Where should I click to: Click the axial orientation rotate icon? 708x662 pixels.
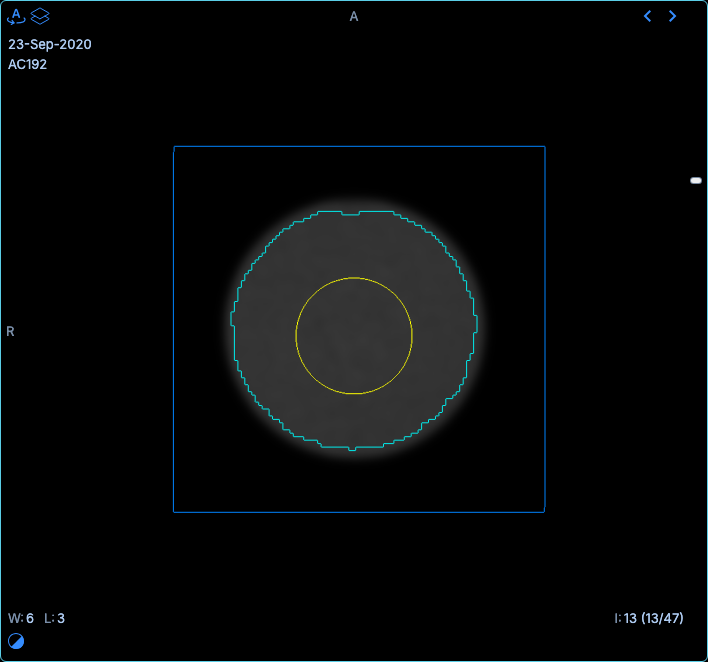16,16
